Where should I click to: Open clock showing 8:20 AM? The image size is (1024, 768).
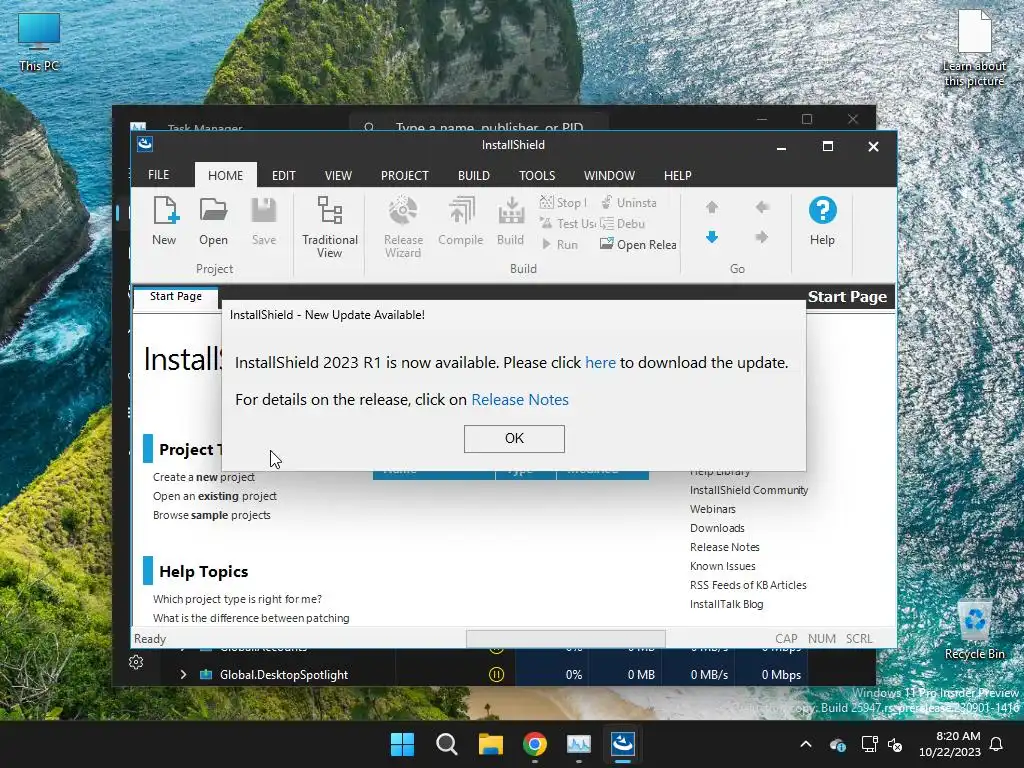point(950,744)
